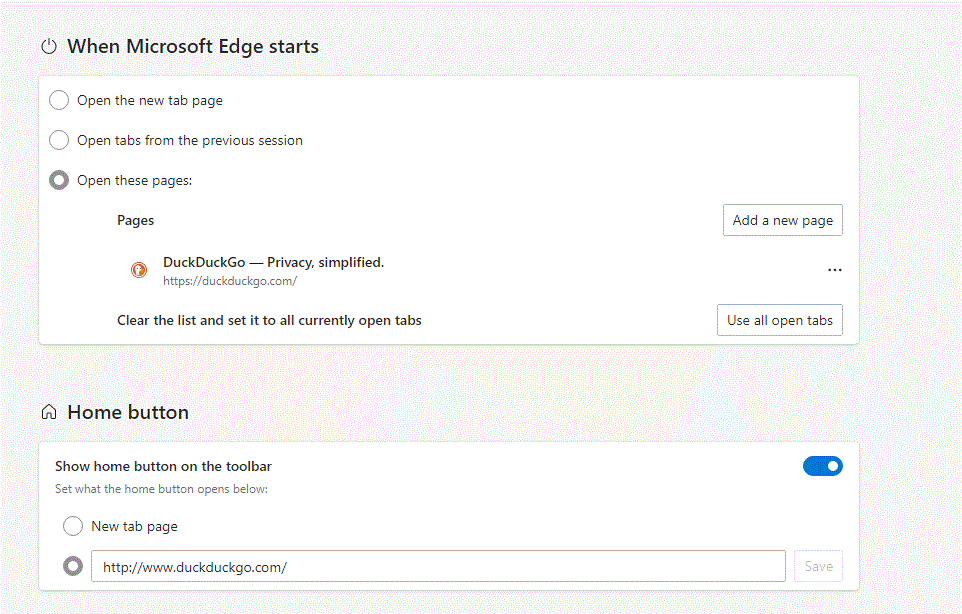The height and width of the screenshot is (614, 962).
Task: Focus the home button URL input field
Action: tap(438, 566)
